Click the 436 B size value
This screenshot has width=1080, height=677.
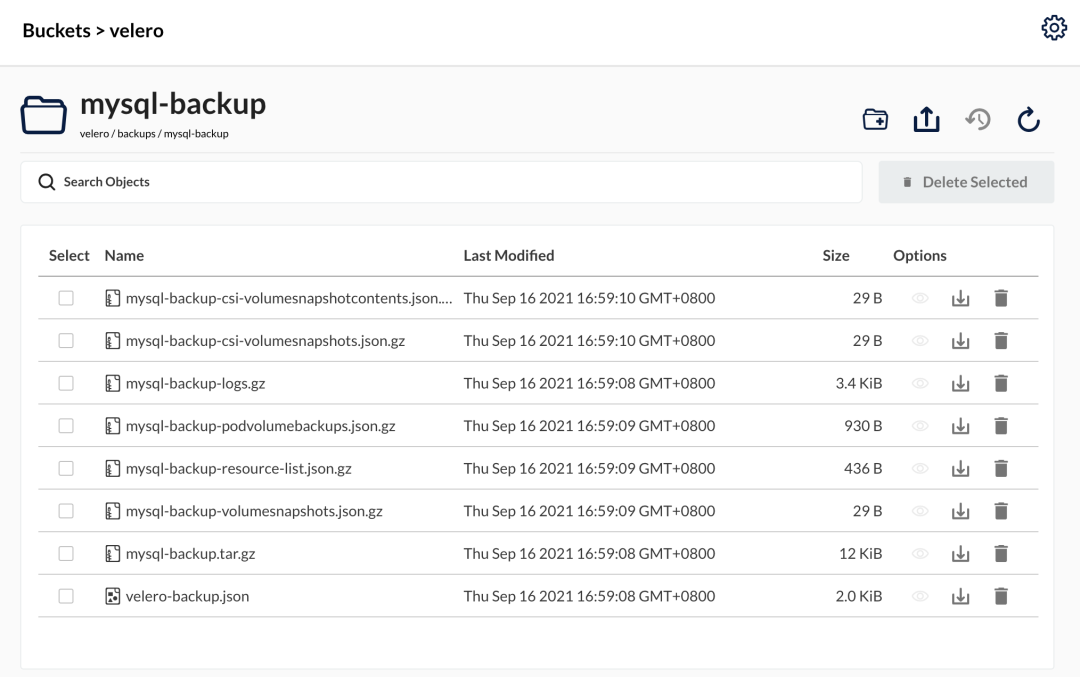click(863, 469)
